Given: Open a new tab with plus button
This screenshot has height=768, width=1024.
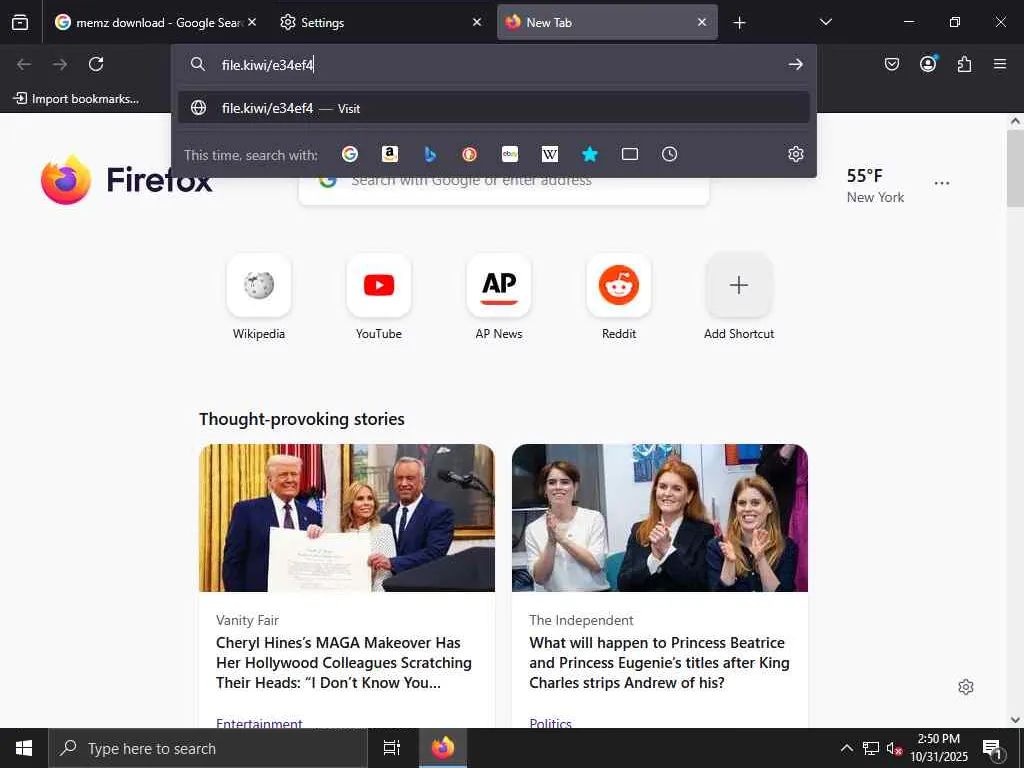Looking at the screenshot, I should pos(739,23).
